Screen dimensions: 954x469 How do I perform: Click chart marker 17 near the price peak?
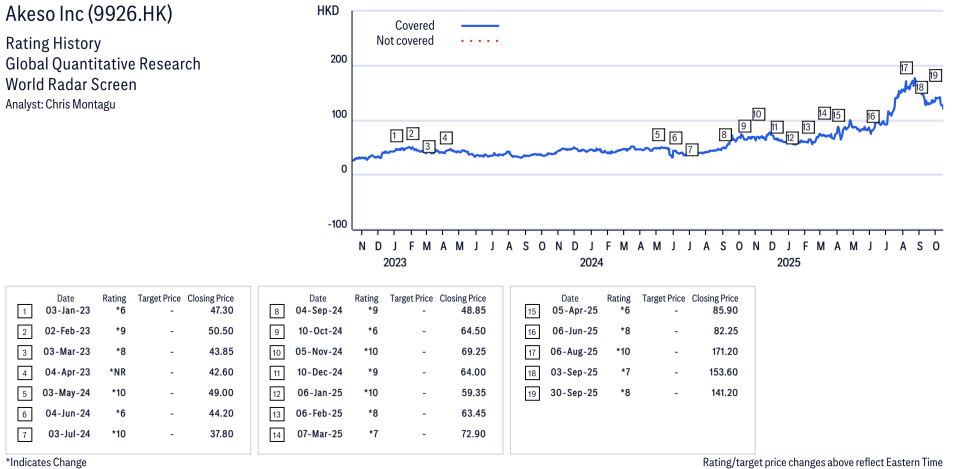[905, 68]
